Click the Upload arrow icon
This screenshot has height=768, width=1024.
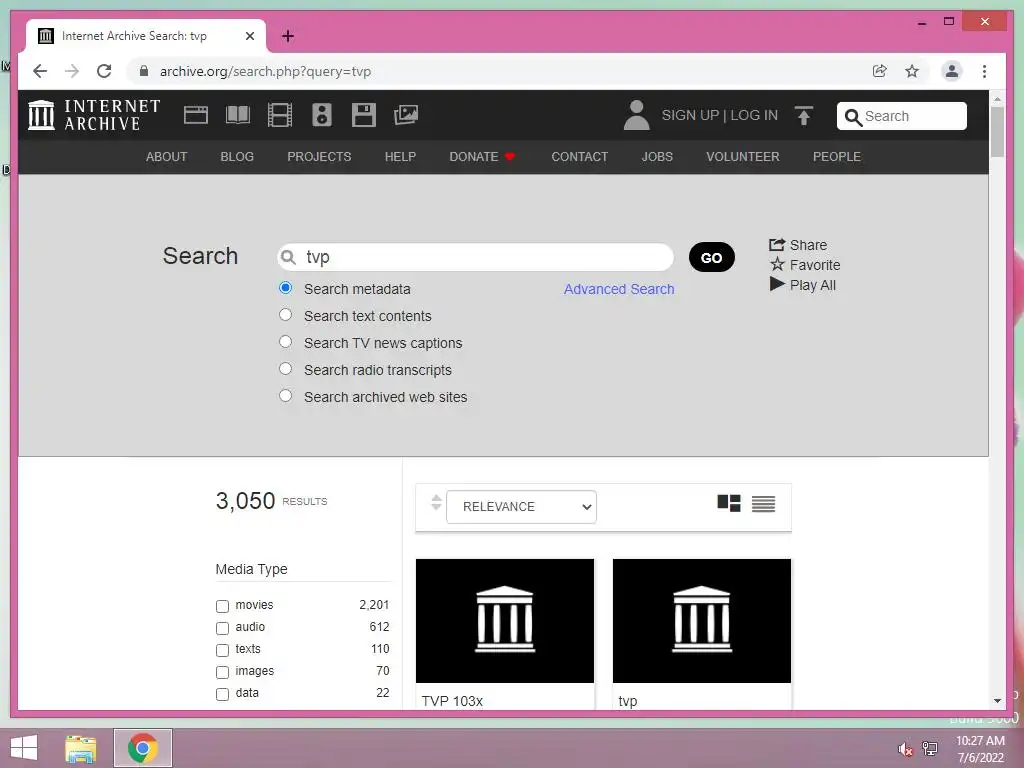(x=804, y=116)
